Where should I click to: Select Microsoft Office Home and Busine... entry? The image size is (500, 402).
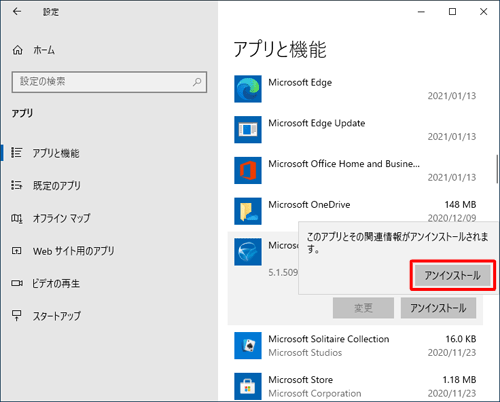[x=355, y=170]
